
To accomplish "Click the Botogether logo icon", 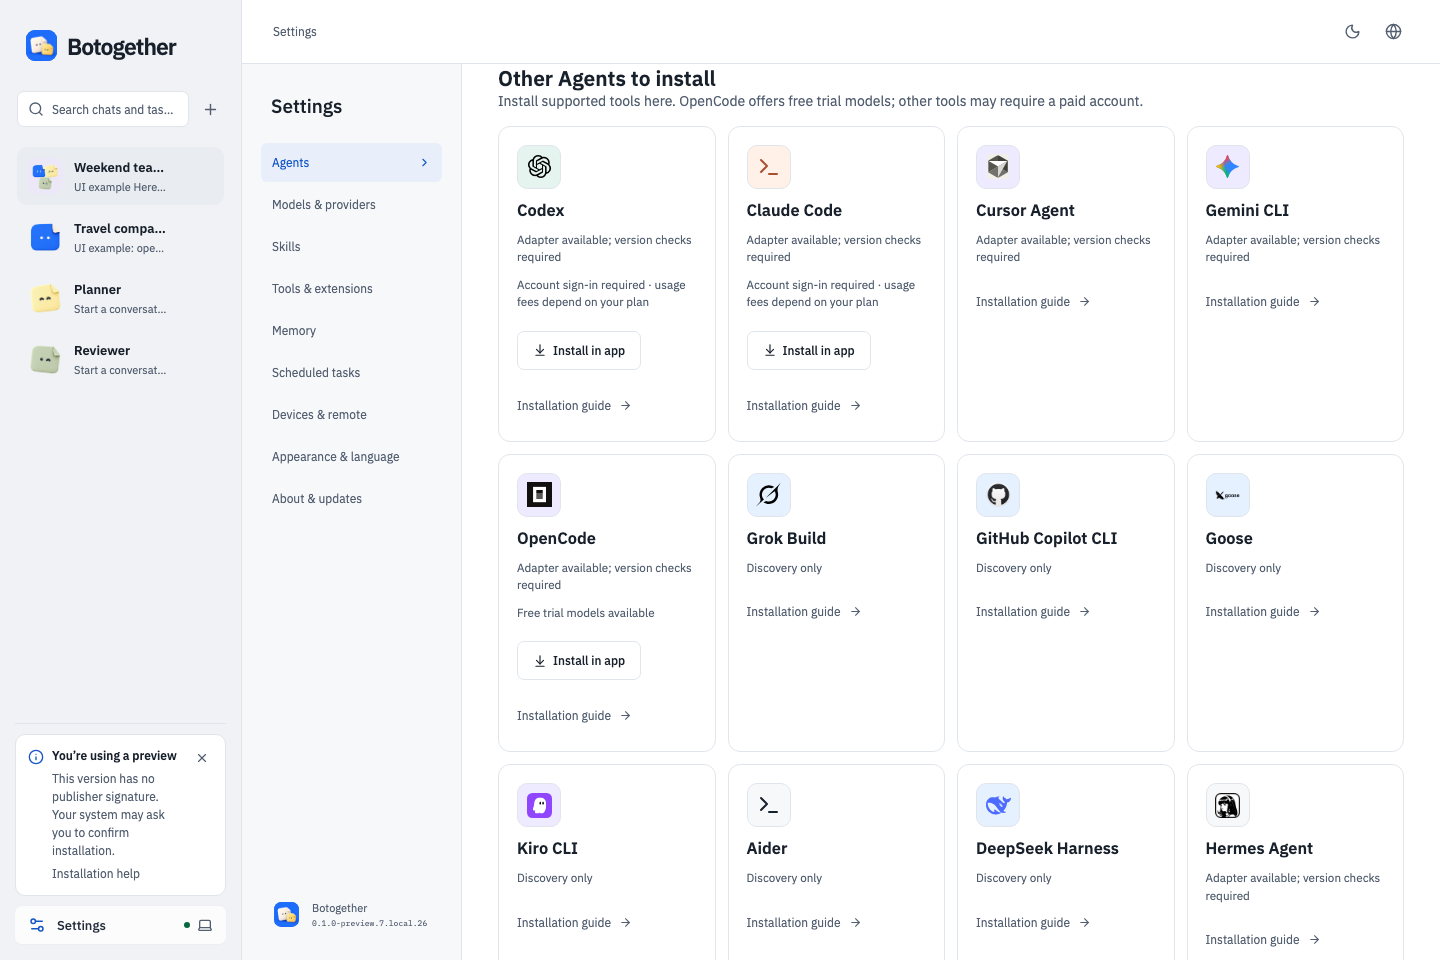I will point(42,46).
